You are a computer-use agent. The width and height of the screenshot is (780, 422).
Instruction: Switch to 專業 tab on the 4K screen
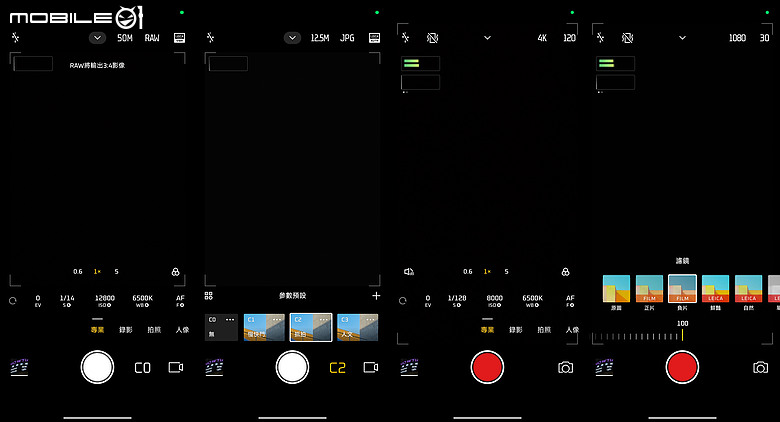point(488,330)
